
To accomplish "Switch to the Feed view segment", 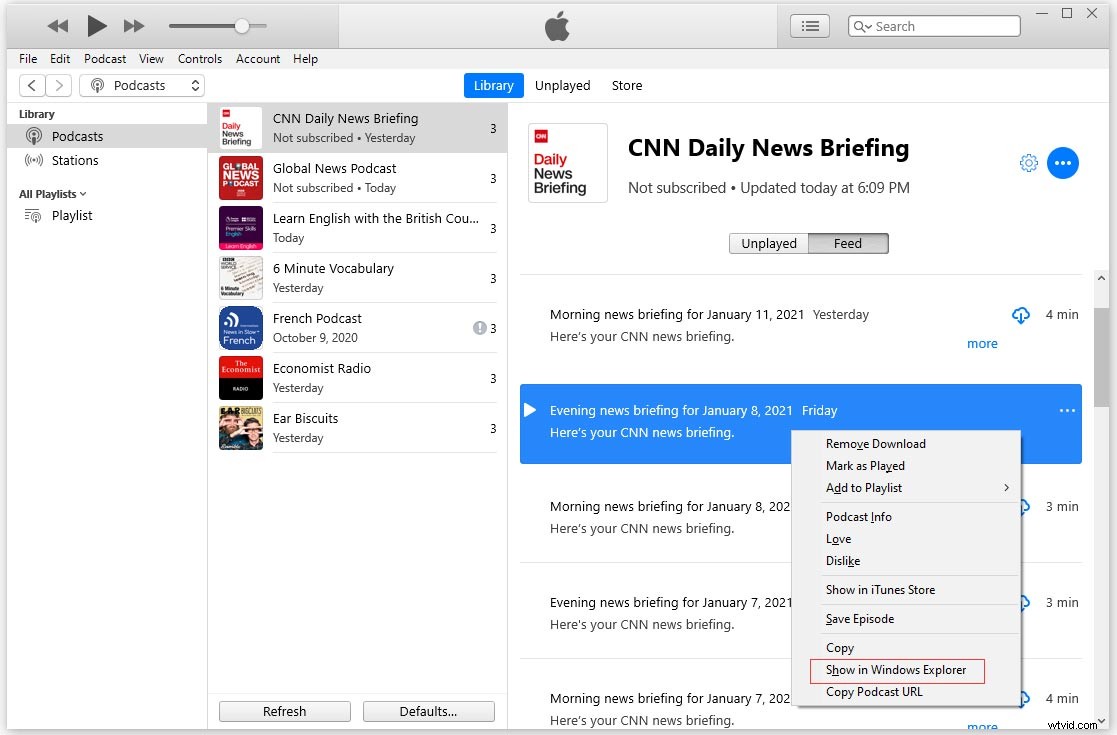I will tap(847, 243).
